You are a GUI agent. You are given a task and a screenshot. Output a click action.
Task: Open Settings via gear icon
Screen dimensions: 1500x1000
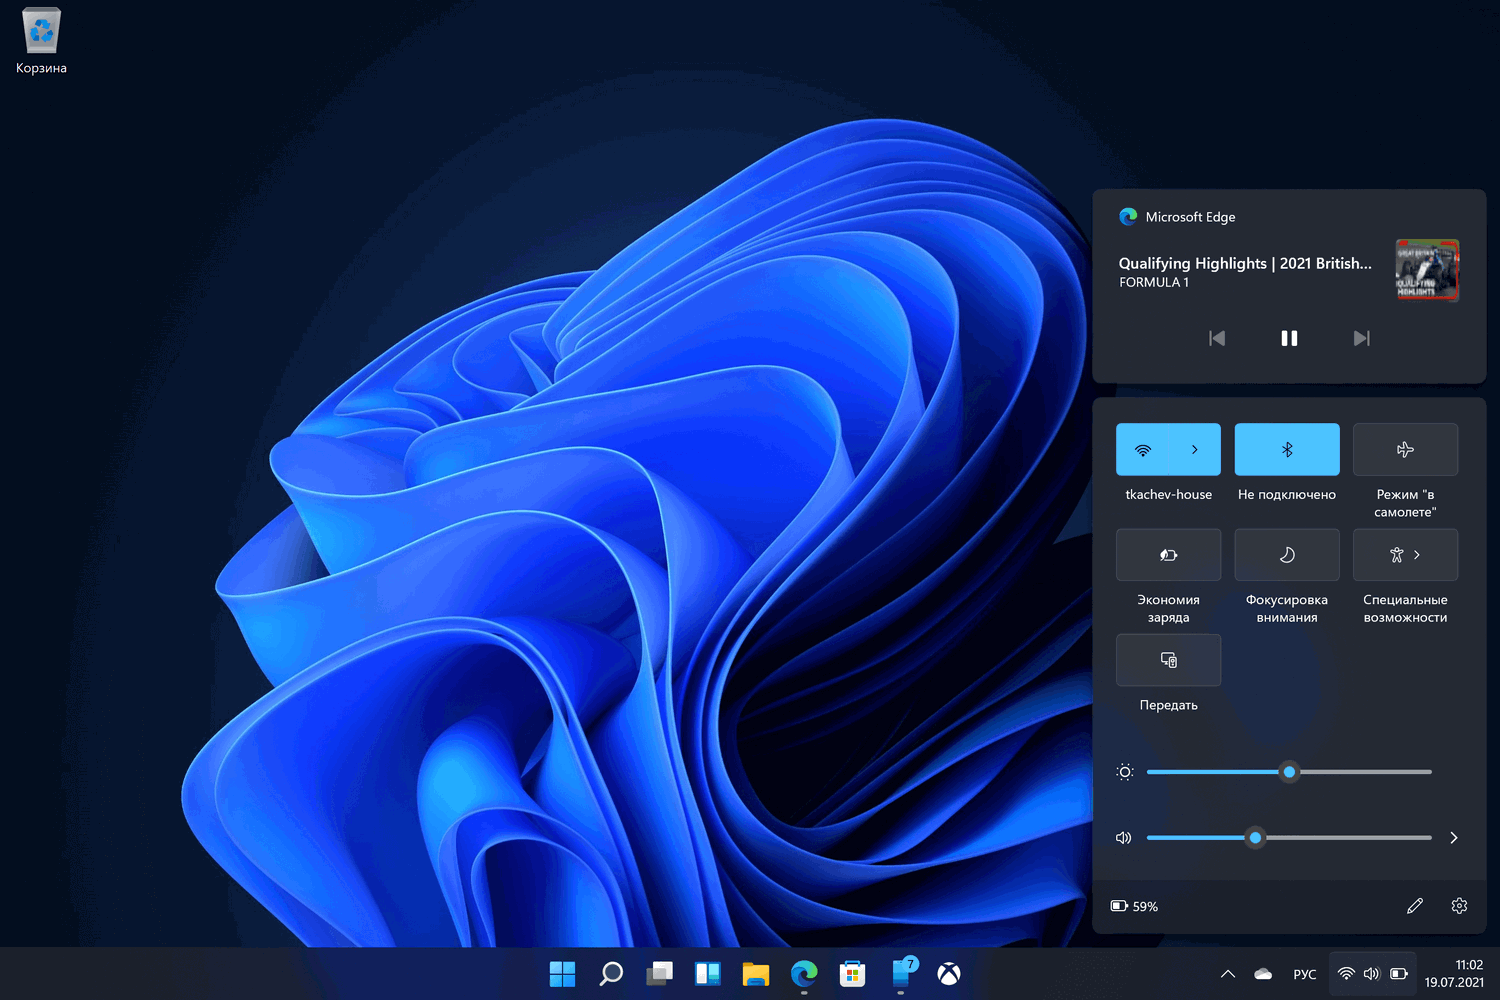[1459, 906]
